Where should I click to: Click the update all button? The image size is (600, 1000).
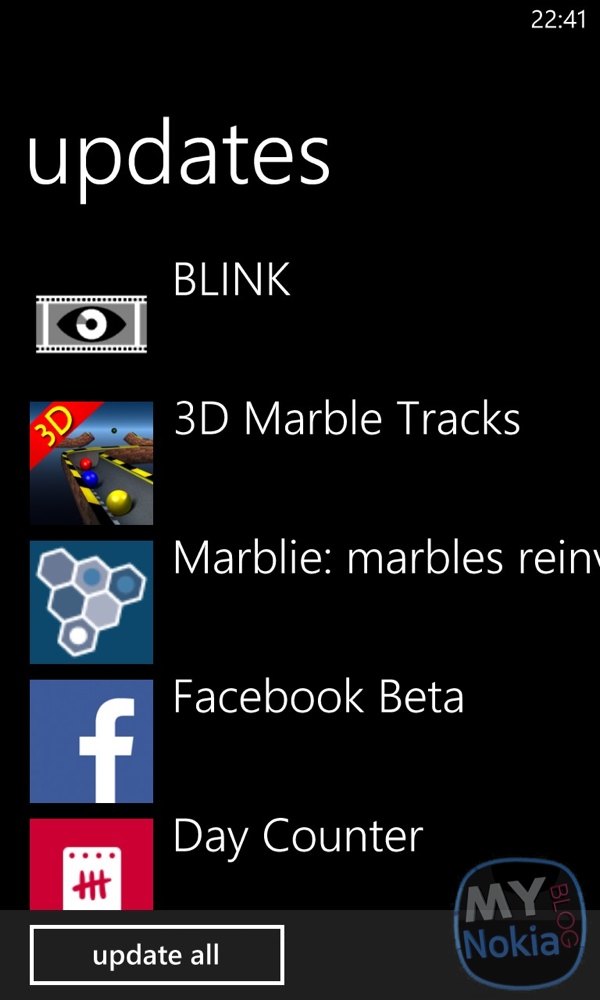157,955
